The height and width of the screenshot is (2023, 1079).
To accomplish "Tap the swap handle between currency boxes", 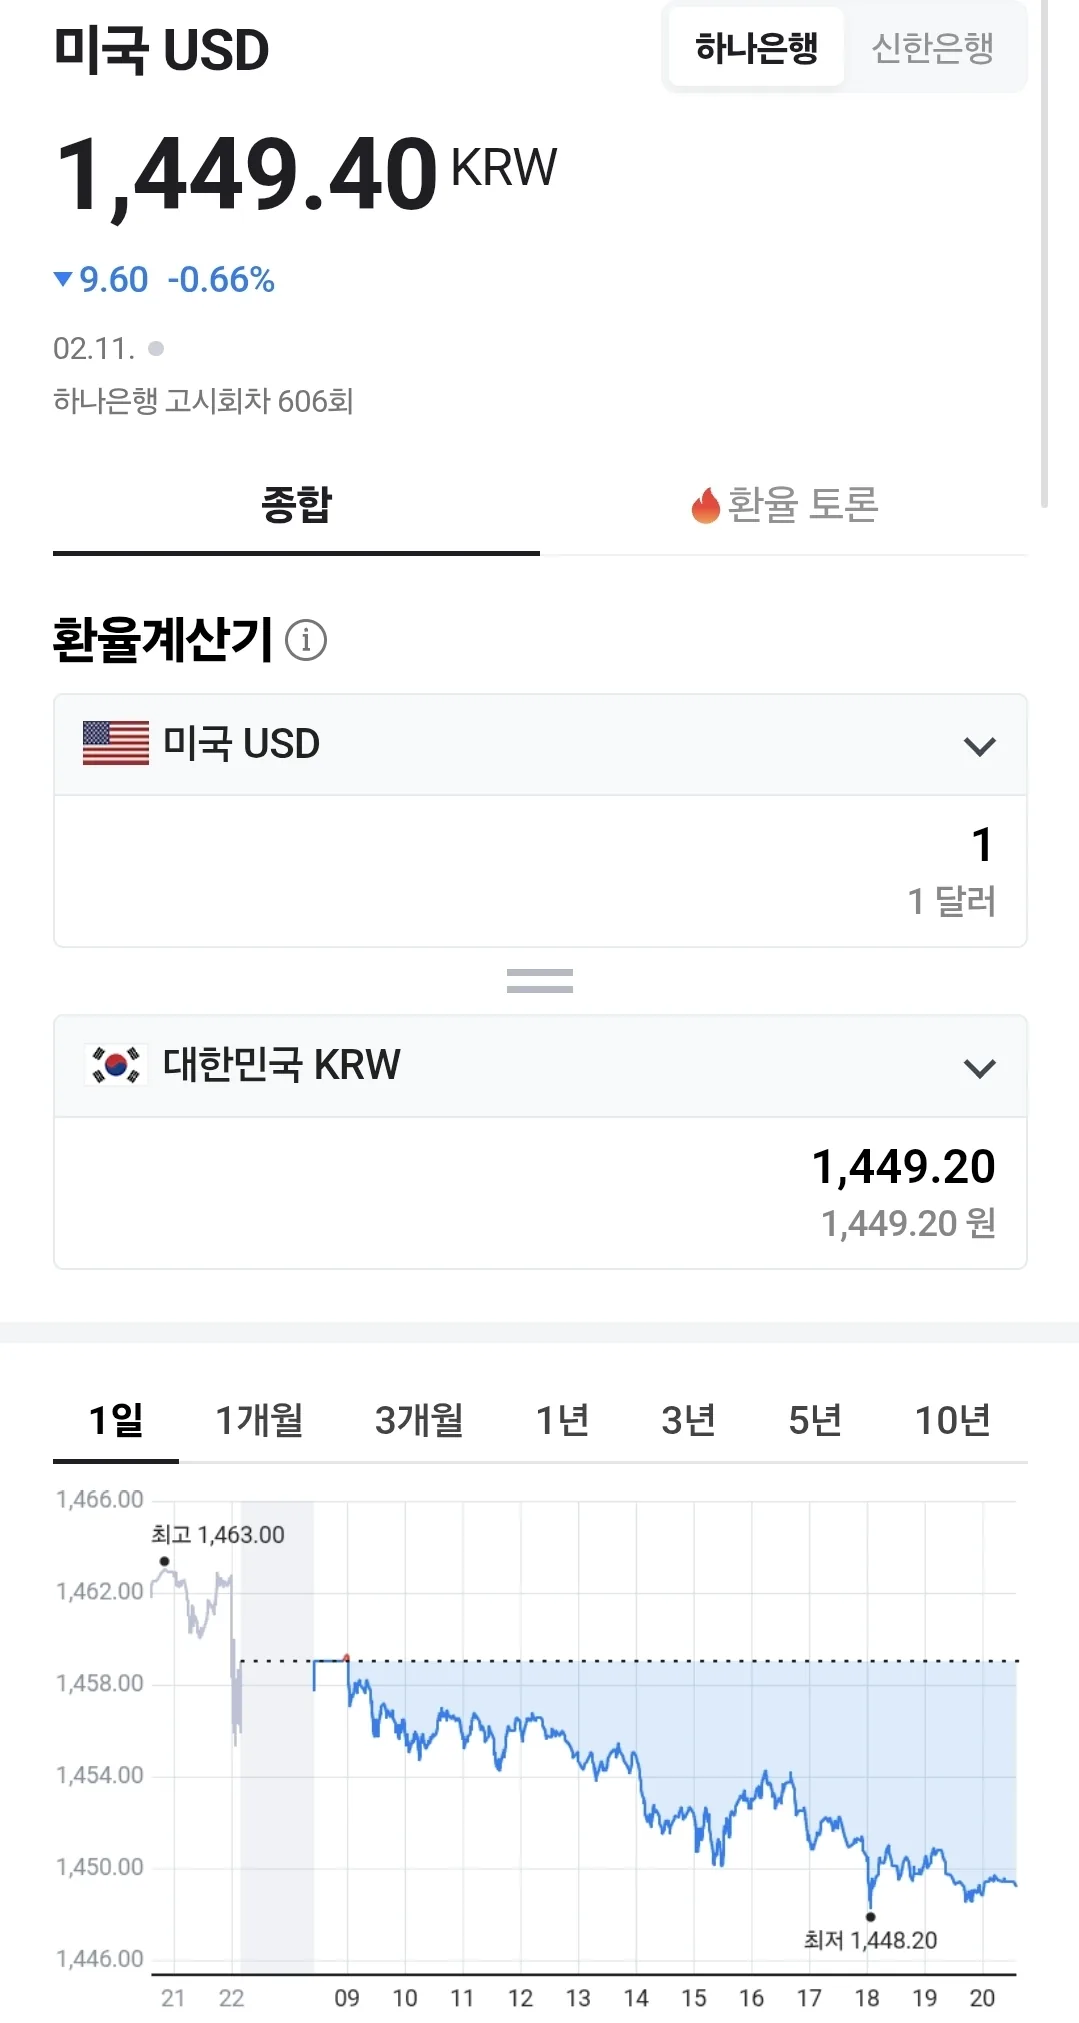I will 540,981.
